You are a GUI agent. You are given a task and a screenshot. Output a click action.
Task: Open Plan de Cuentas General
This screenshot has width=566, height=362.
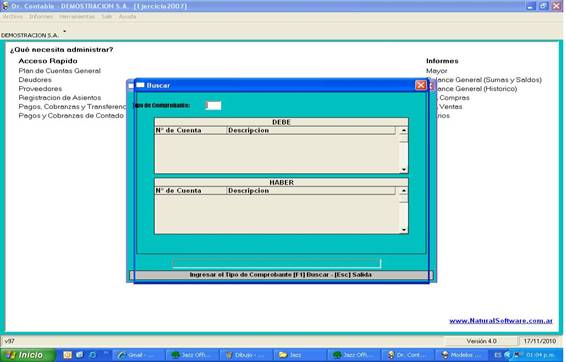[x=60, y=71]
